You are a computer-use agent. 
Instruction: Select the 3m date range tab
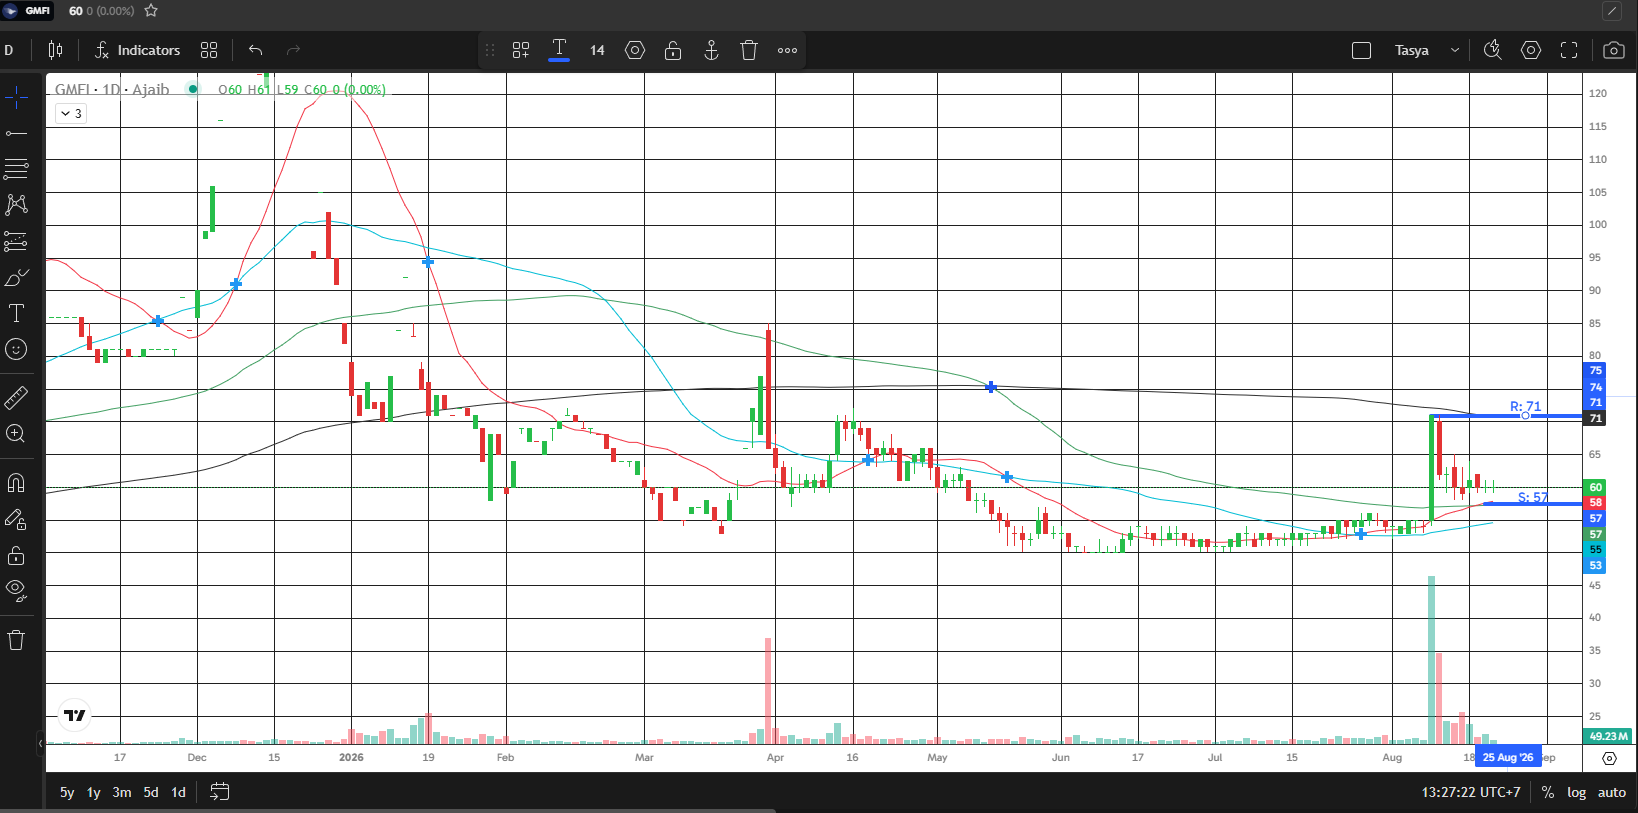coord(122,792)
